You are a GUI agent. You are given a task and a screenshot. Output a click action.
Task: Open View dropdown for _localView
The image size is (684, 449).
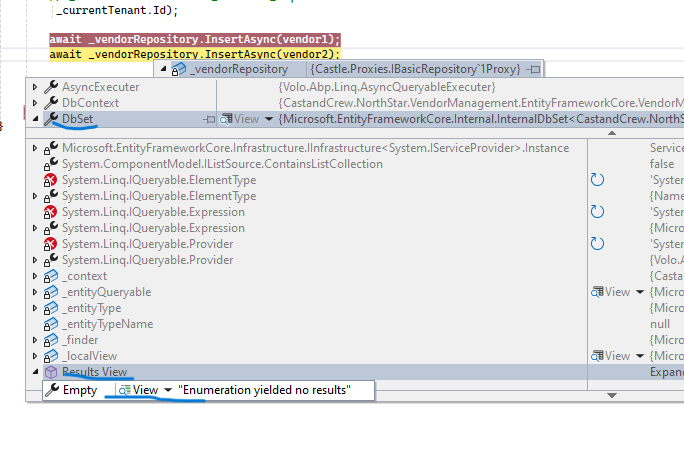[x=639, y=356]
